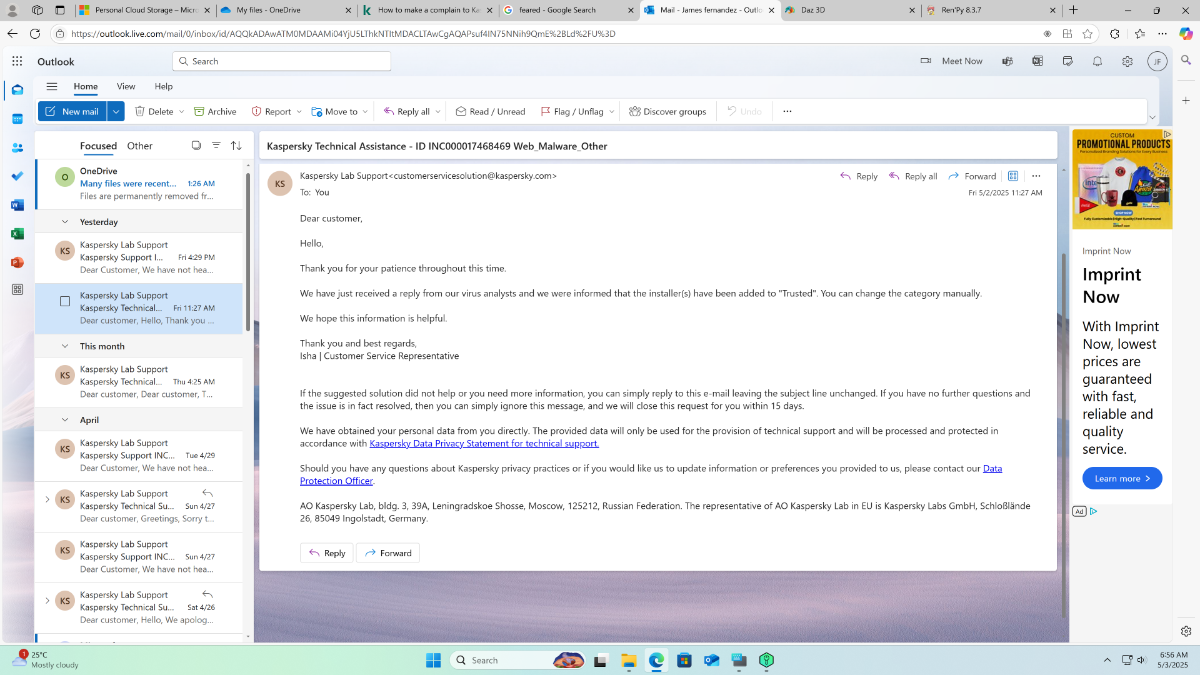Open the immersive reader icon in email
Screen dimensions: 1200x675
(1013, 176)
